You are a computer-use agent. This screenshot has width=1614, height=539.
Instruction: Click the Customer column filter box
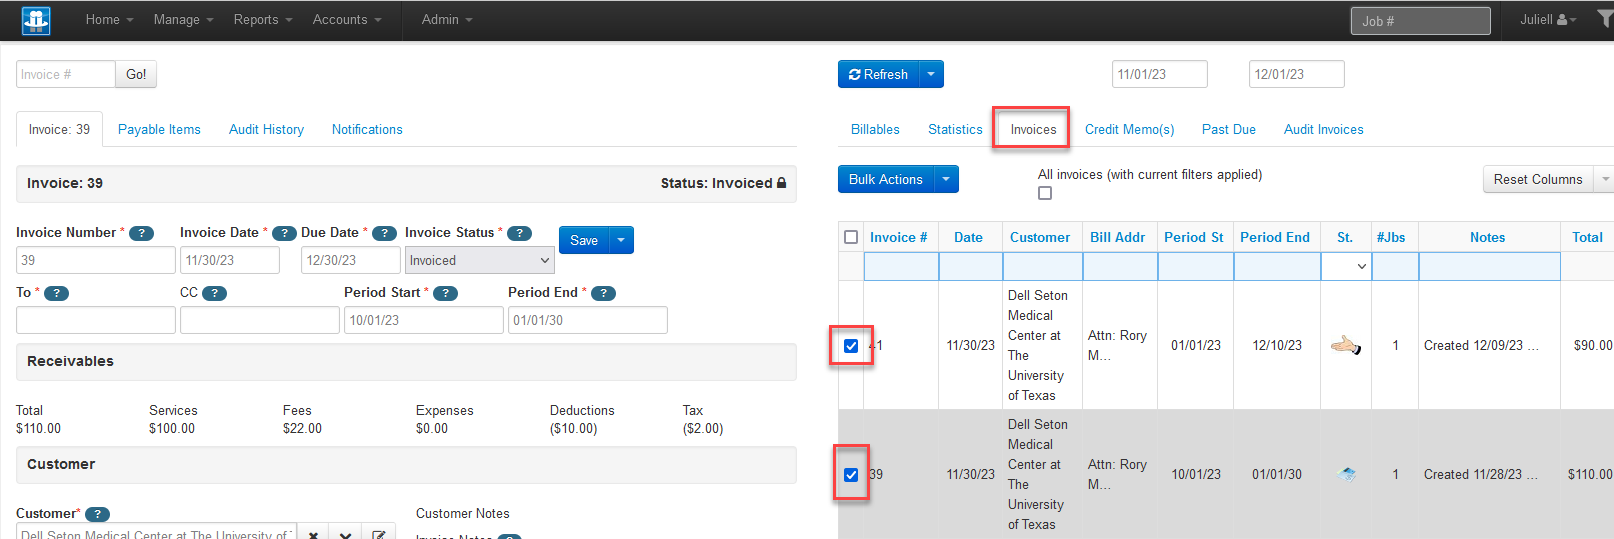point(1043,266)
